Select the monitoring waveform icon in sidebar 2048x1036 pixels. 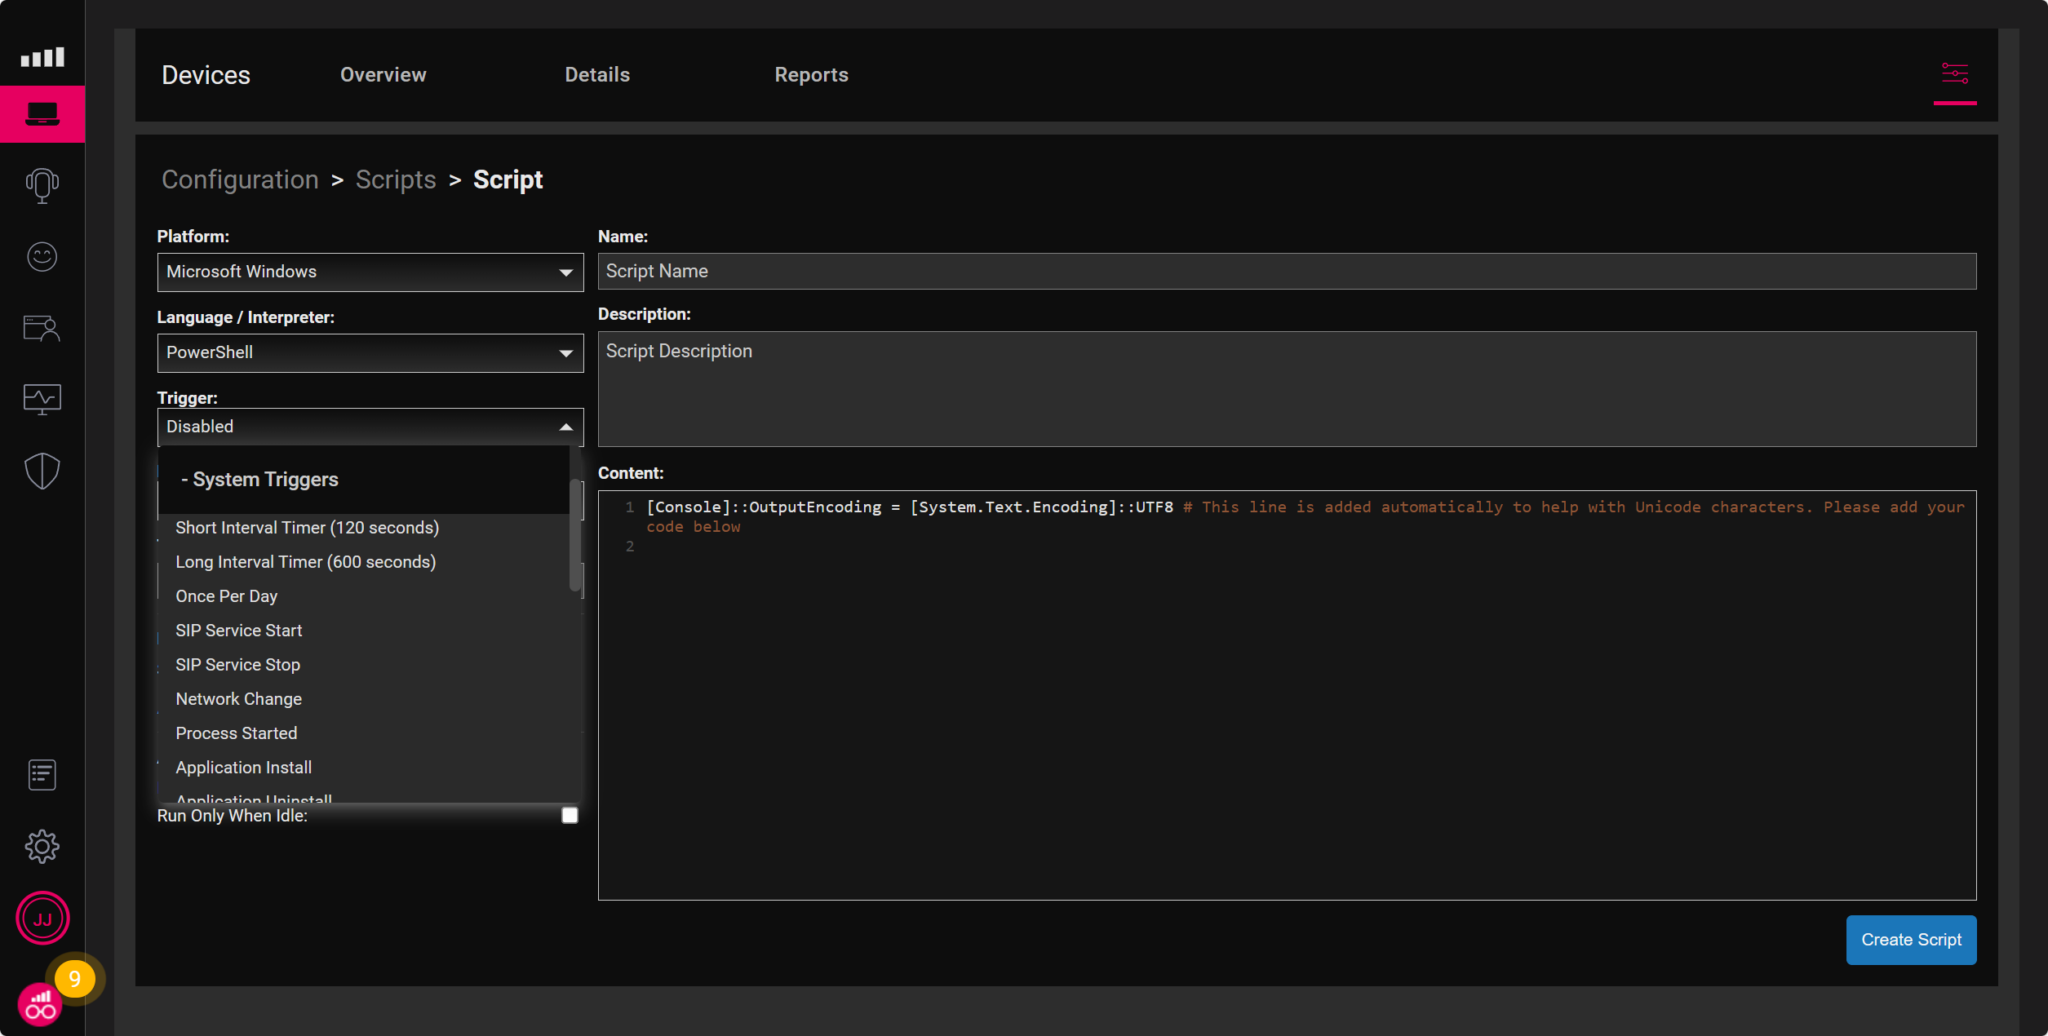point(42,398)
